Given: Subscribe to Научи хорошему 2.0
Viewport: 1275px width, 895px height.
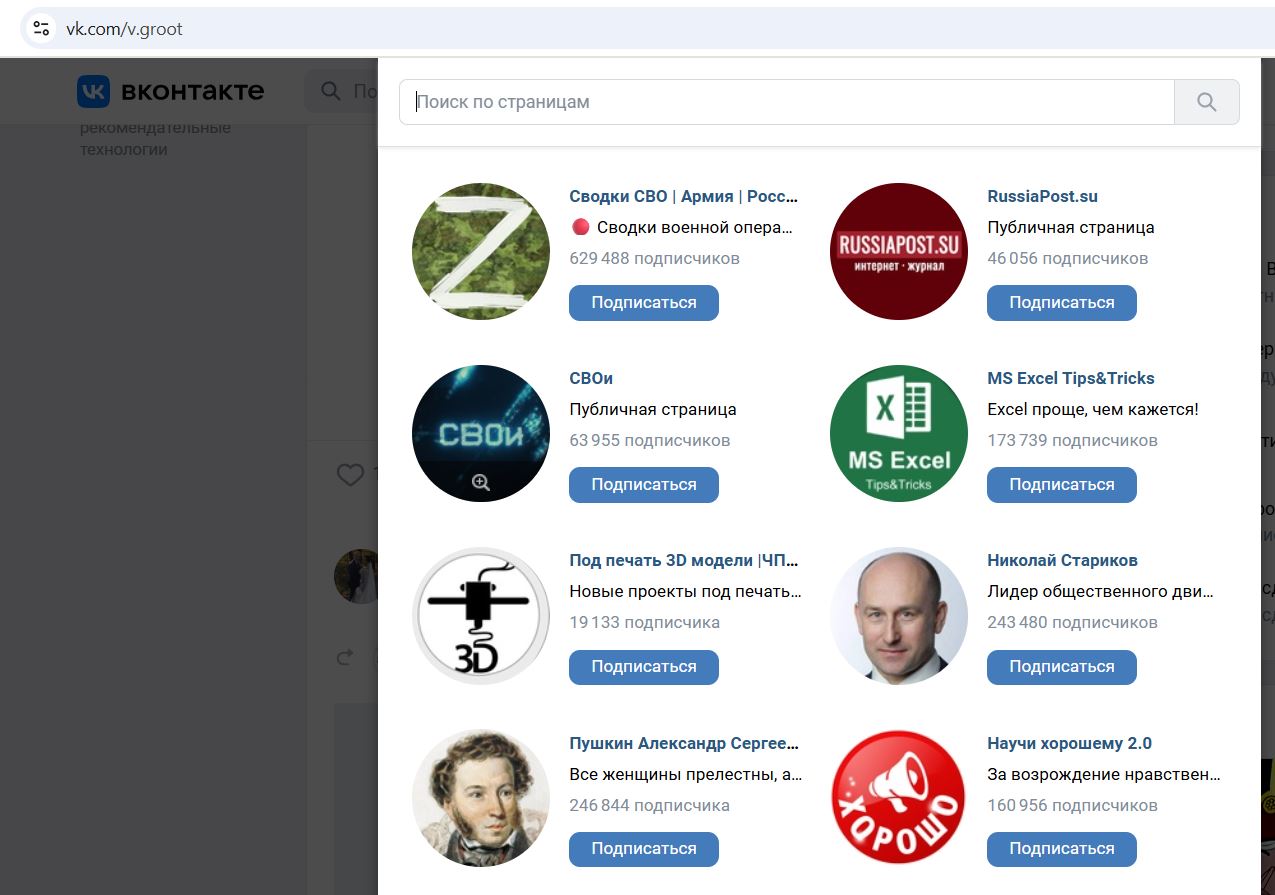Looking at the screenshot, I should pos(1062,848).
